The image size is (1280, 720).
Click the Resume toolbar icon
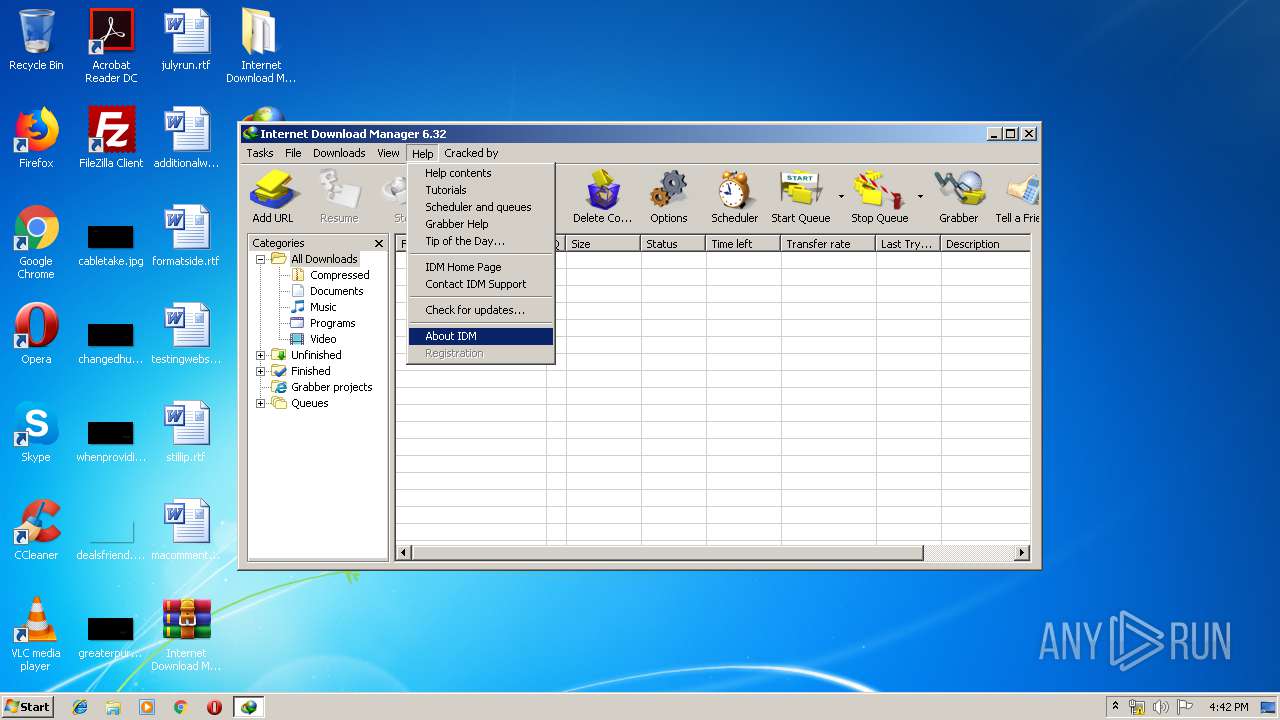tap(339, 196)
